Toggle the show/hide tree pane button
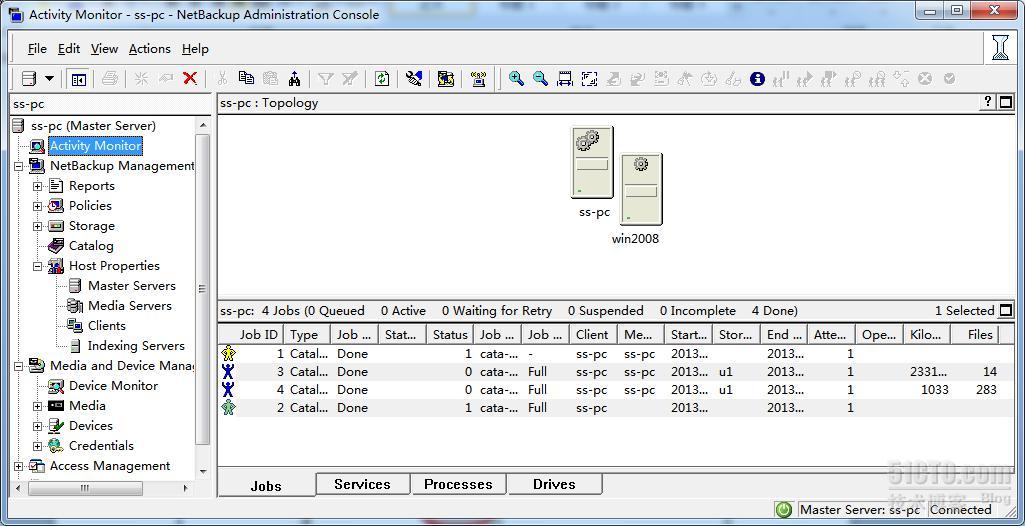Image resolution: width=1025 pixels, height=526 pixels. [x=78, y=79]
